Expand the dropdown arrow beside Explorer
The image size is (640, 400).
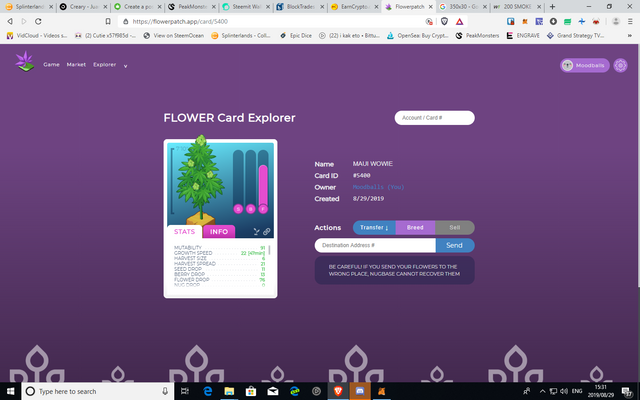coord(125,66)
